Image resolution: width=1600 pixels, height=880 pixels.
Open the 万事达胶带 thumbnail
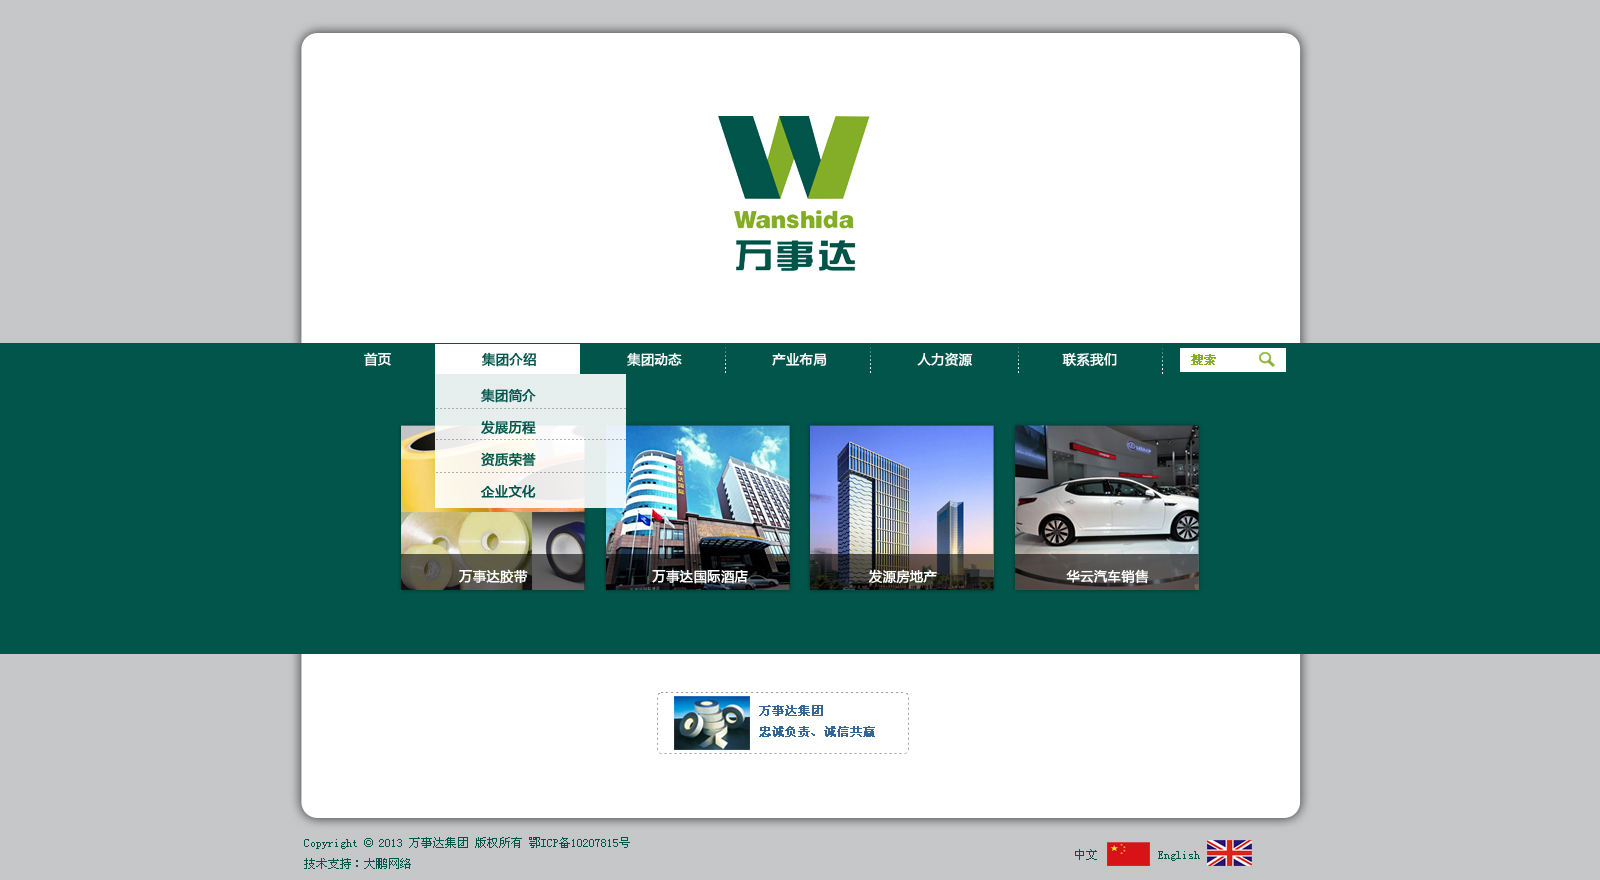(x=493, y=508)
